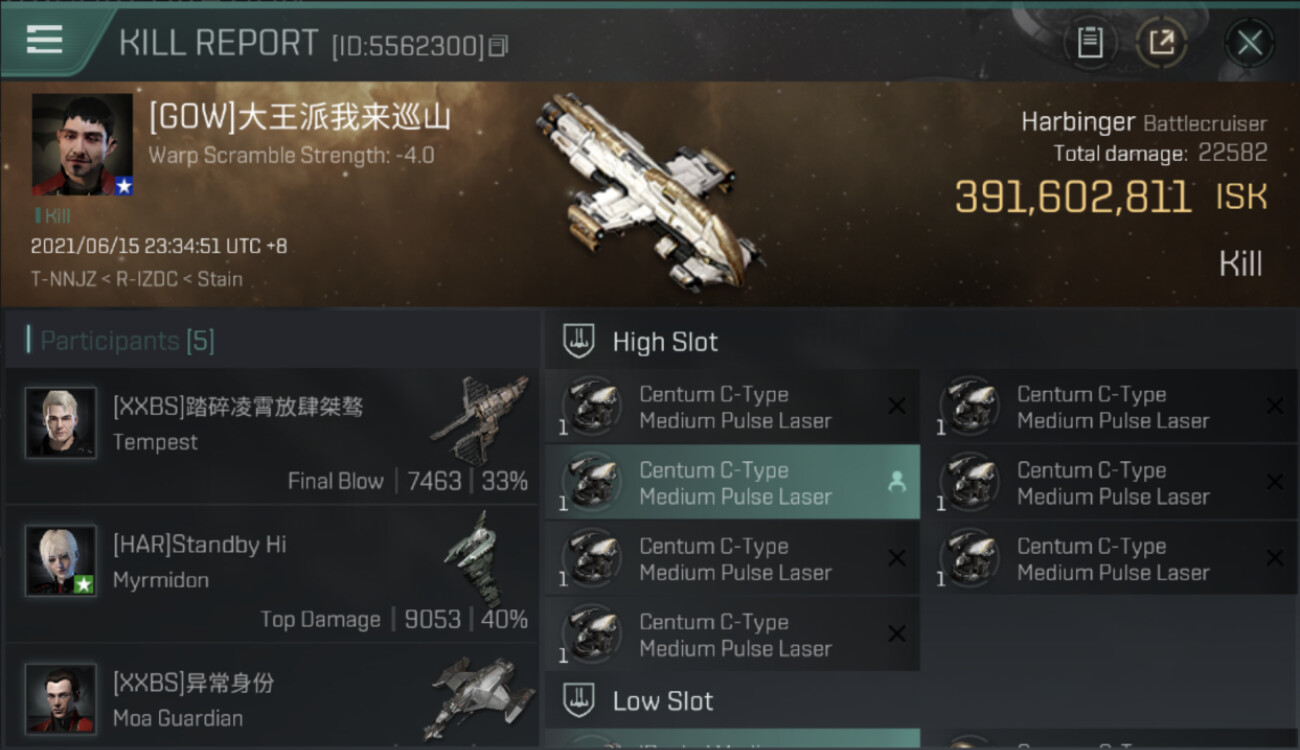Click the Moa Guardian ship icon
The height and width of the screenshot is (750, 1300).
478,696
